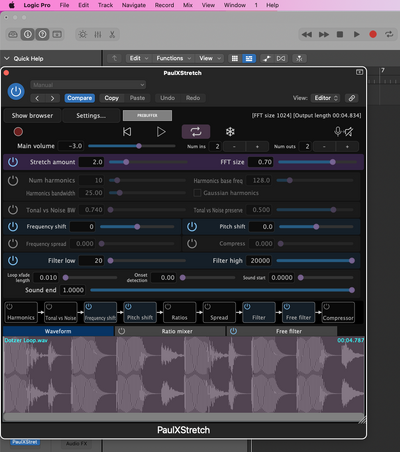
Task: Switch to the Ratio mixer tab
Action: pos(170,331)
